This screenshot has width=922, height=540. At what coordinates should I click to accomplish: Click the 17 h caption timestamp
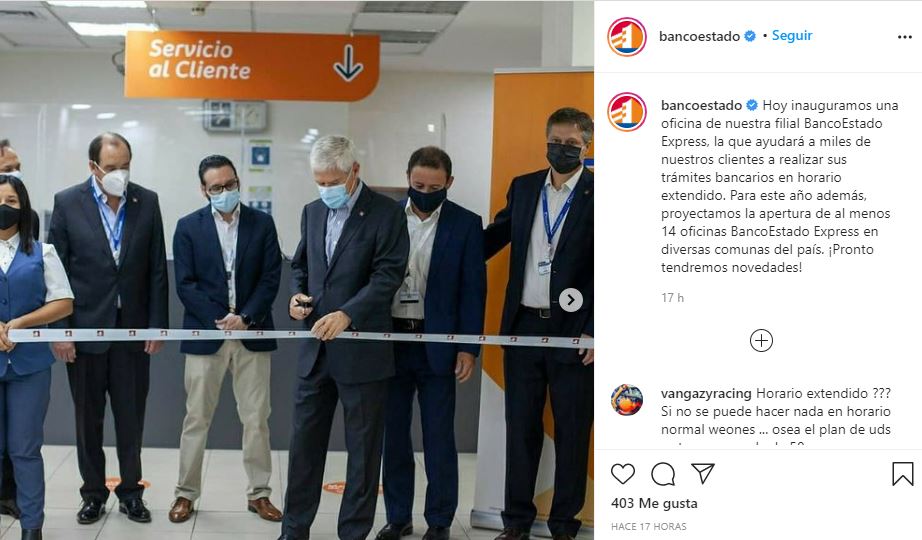point(672,298)
